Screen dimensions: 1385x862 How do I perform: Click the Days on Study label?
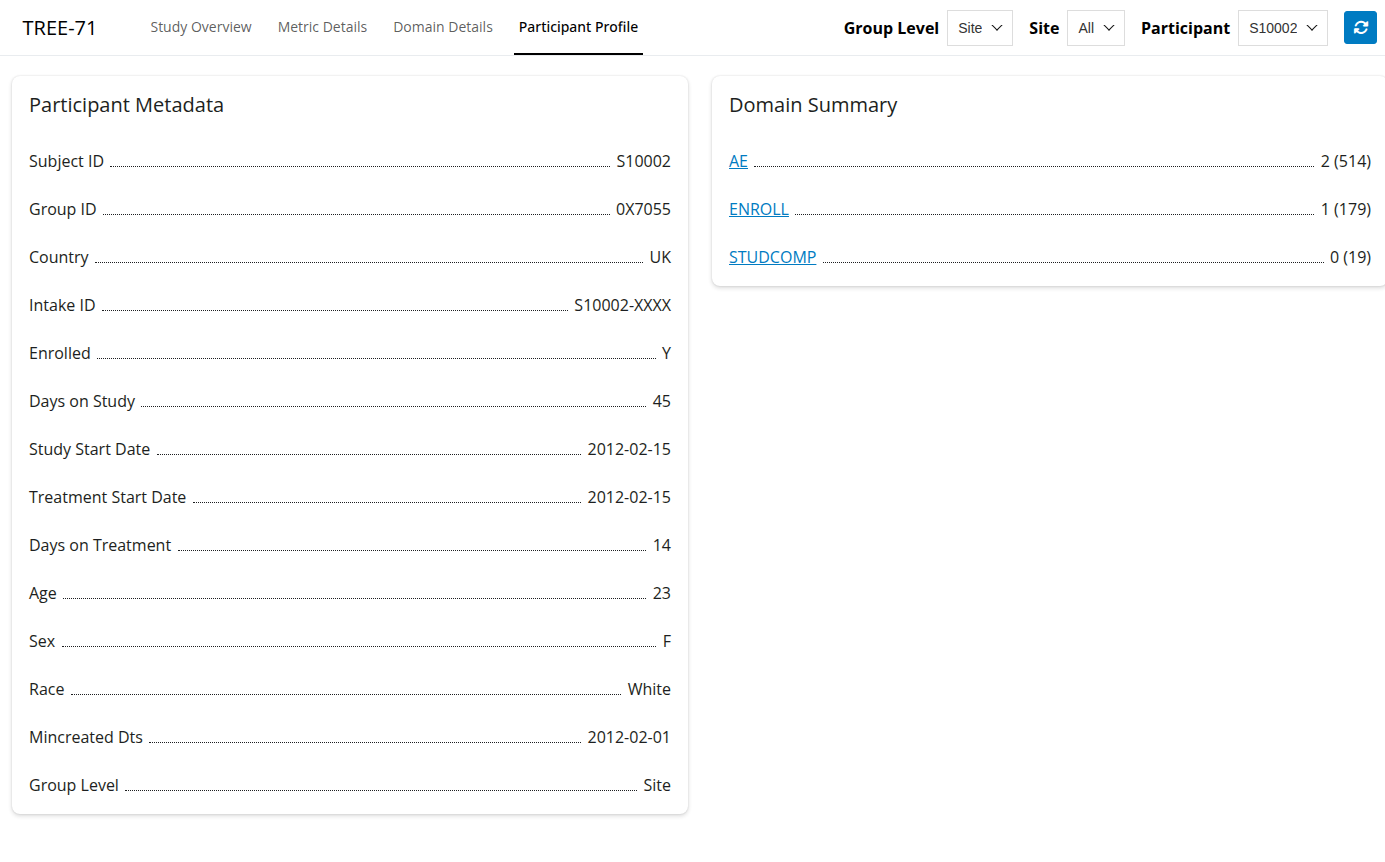[82, 401]
